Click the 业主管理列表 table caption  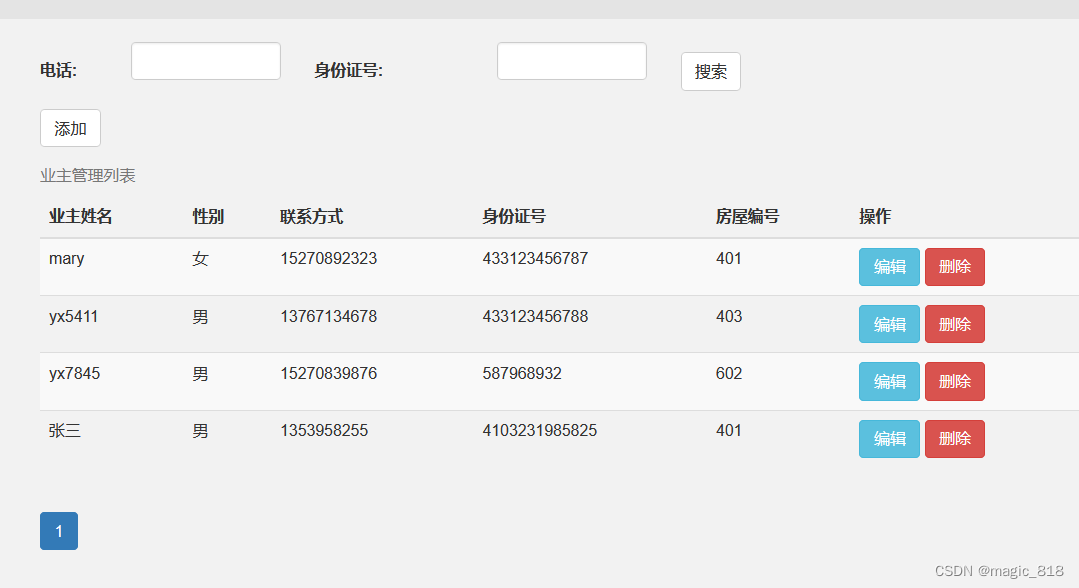coord(87,176)
